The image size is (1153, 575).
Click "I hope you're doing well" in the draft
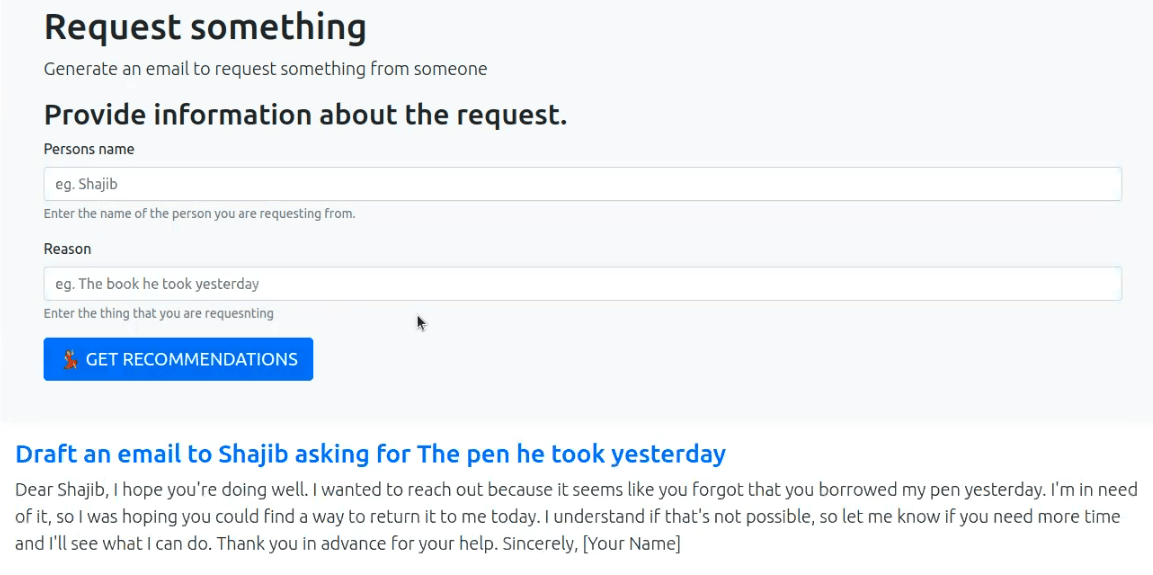tap(194, 490)
